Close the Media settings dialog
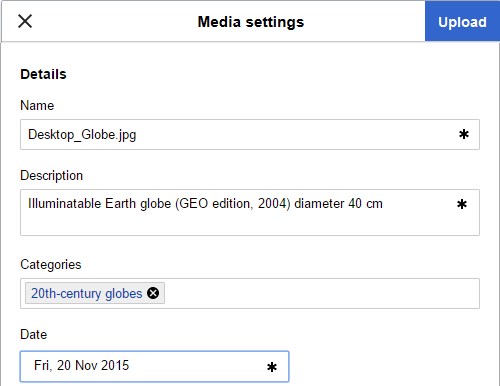 pyautogui.click(x=25, y=22)
